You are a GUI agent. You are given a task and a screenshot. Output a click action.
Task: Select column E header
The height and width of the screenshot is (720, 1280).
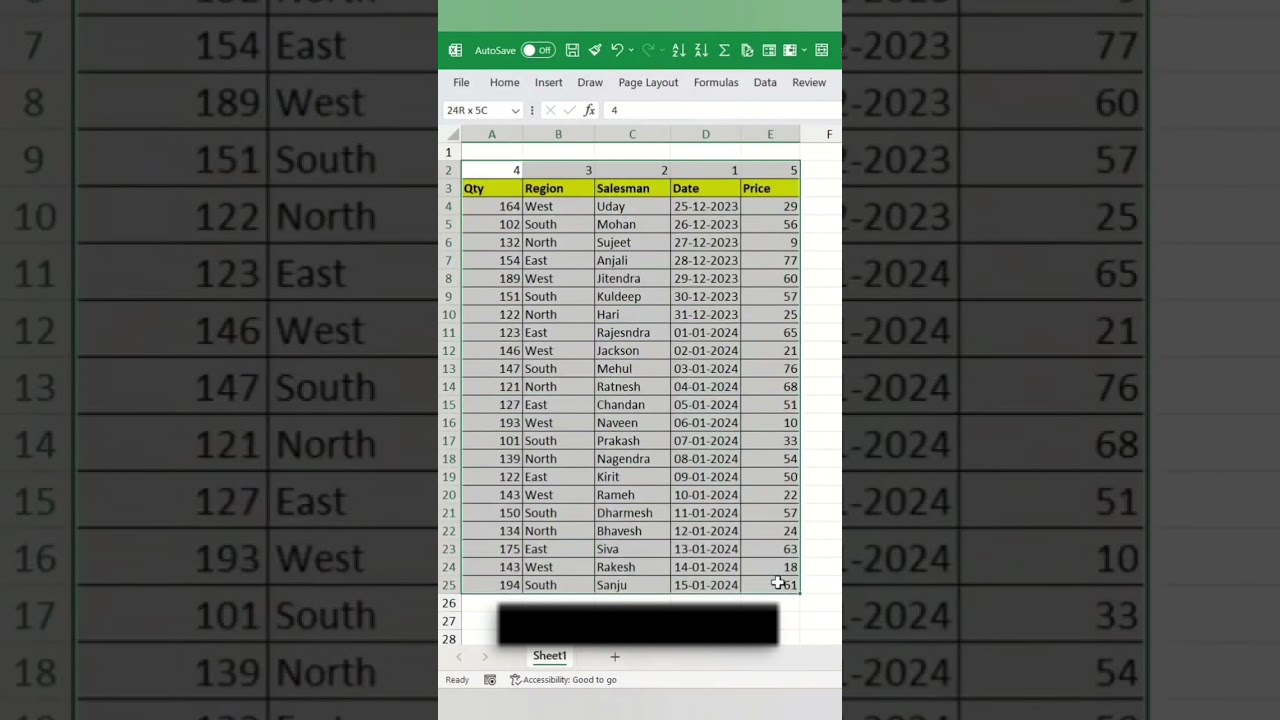click(770, 134)
